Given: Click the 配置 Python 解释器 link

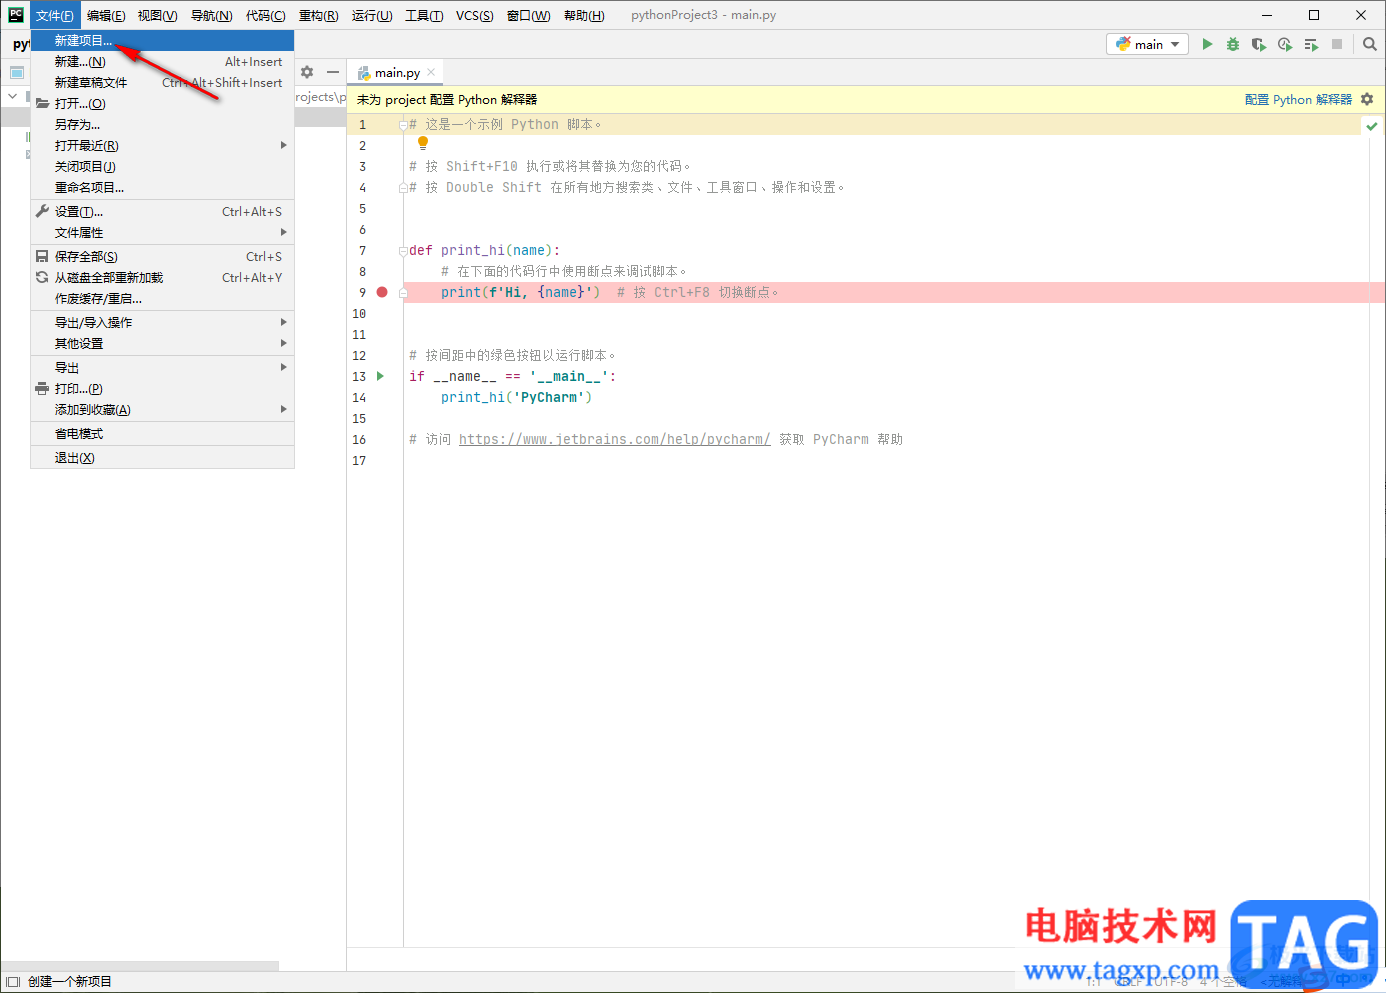Looking at the screenshot, I should point(1298,99).
